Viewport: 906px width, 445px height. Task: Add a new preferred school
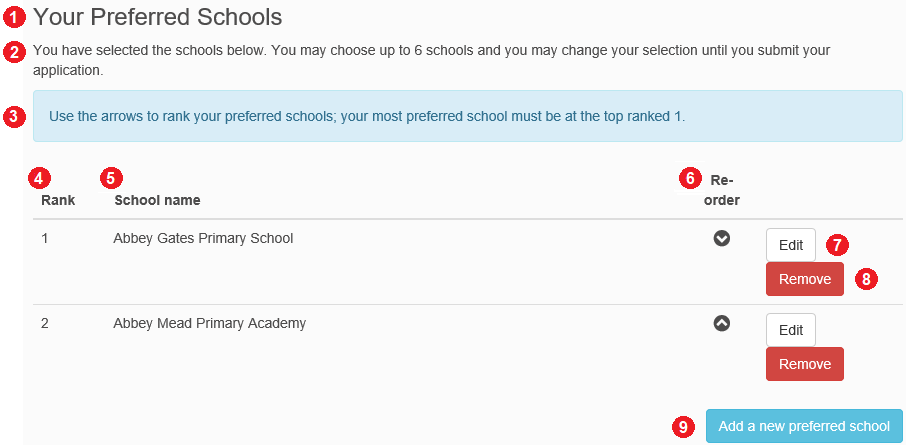click(804, 426)
